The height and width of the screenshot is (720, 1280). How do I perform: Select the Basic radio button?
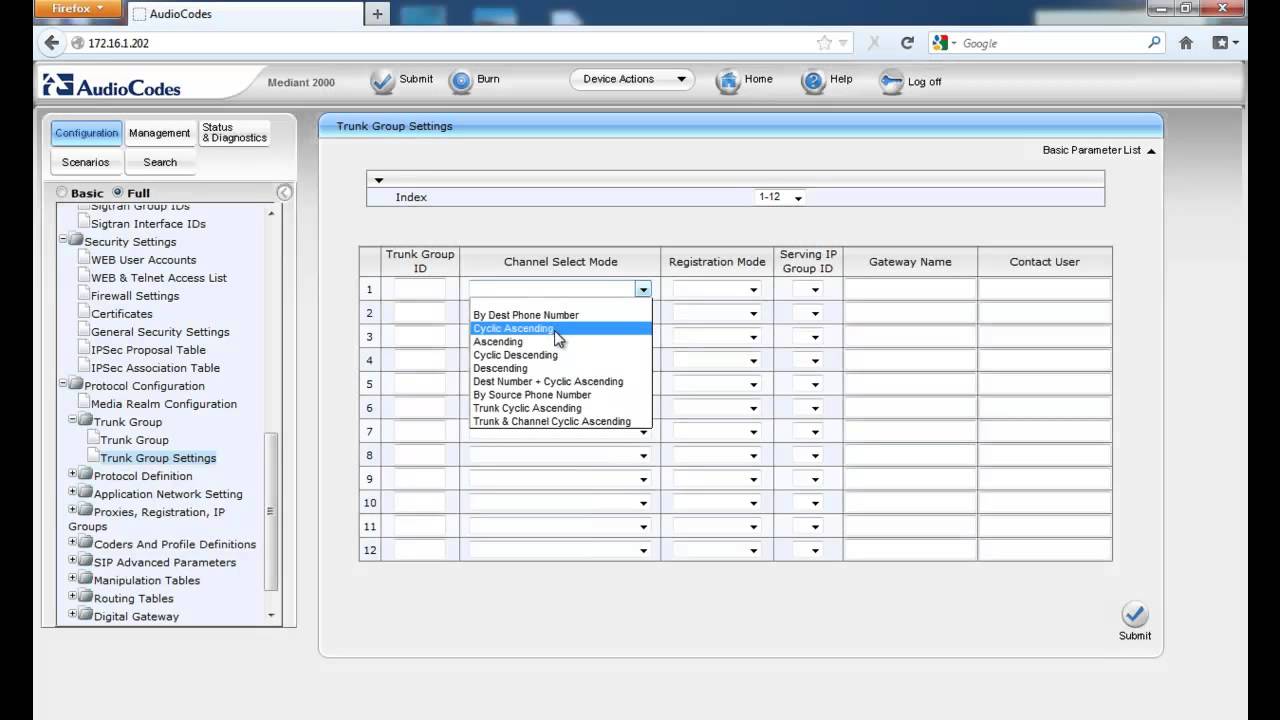[62, 192]
